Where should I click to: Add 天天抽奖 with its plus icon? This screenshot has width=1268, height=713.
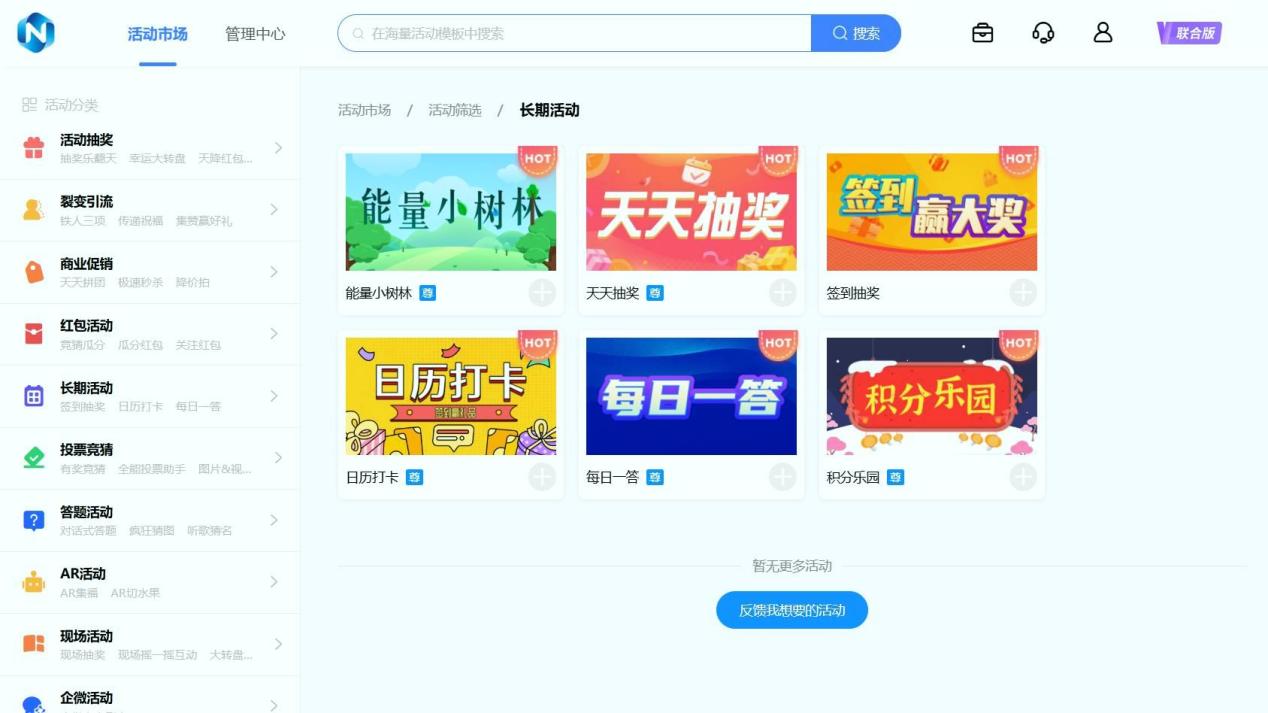pyautogui.click(x=783, y=293)
